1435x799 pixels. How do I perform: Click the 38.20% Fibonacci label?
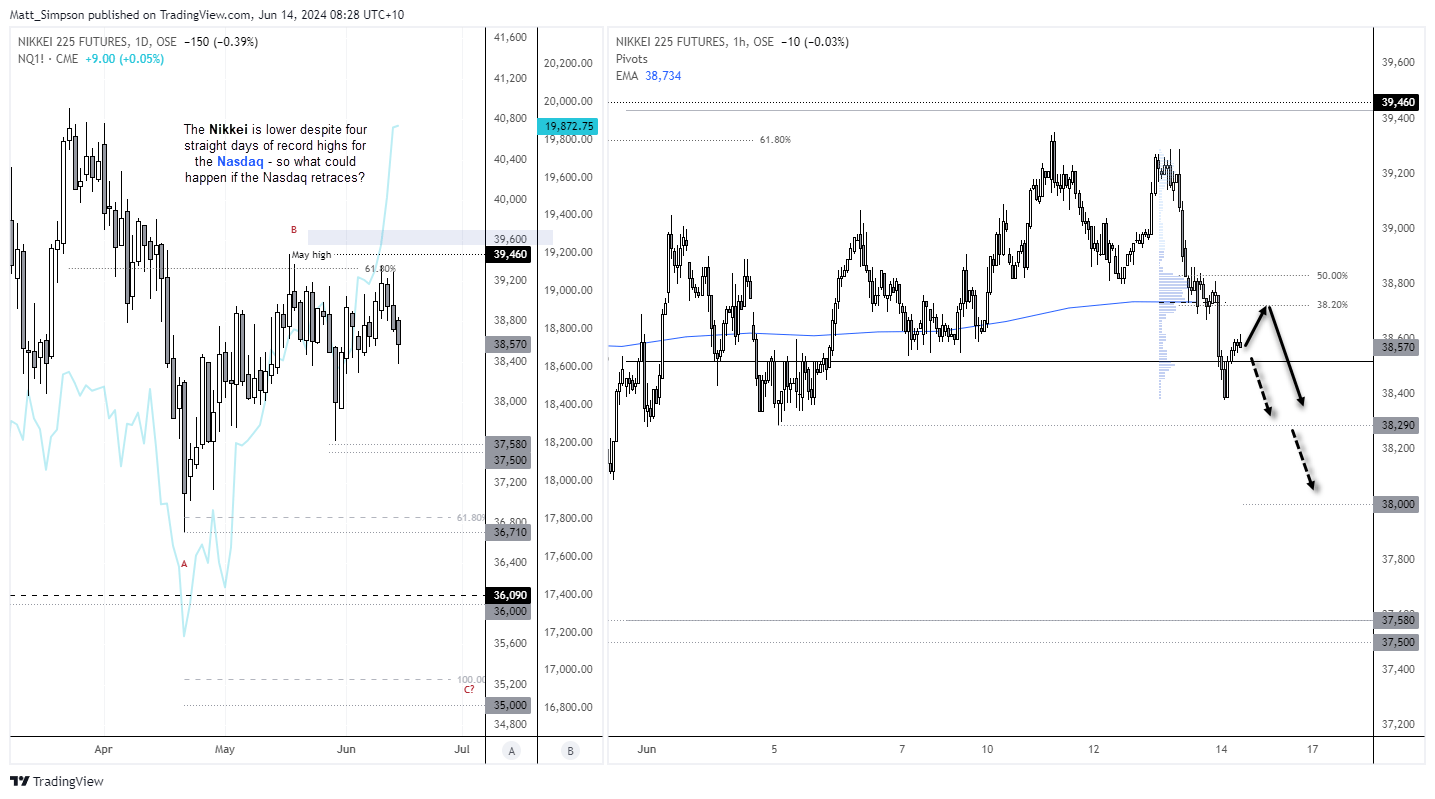pos(1331,305)
